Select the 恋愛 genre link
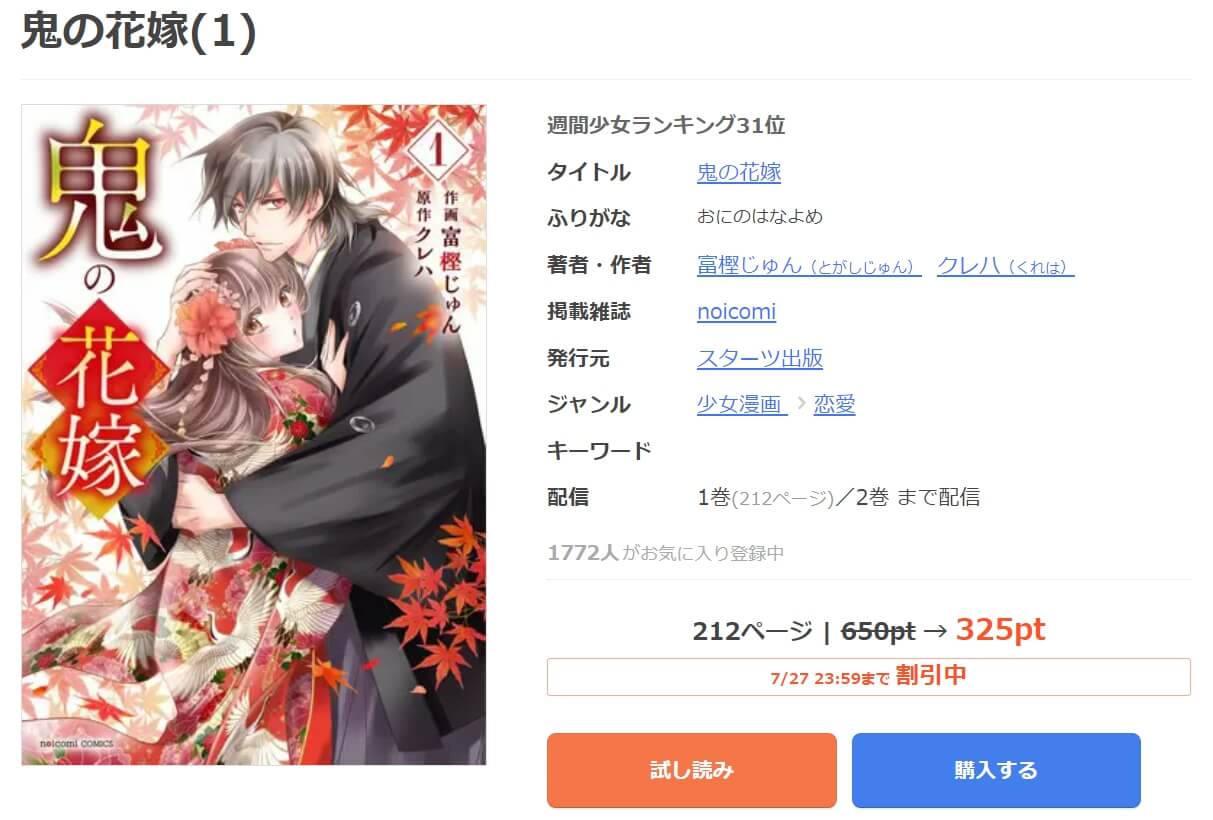 click(x=834, y=404)
